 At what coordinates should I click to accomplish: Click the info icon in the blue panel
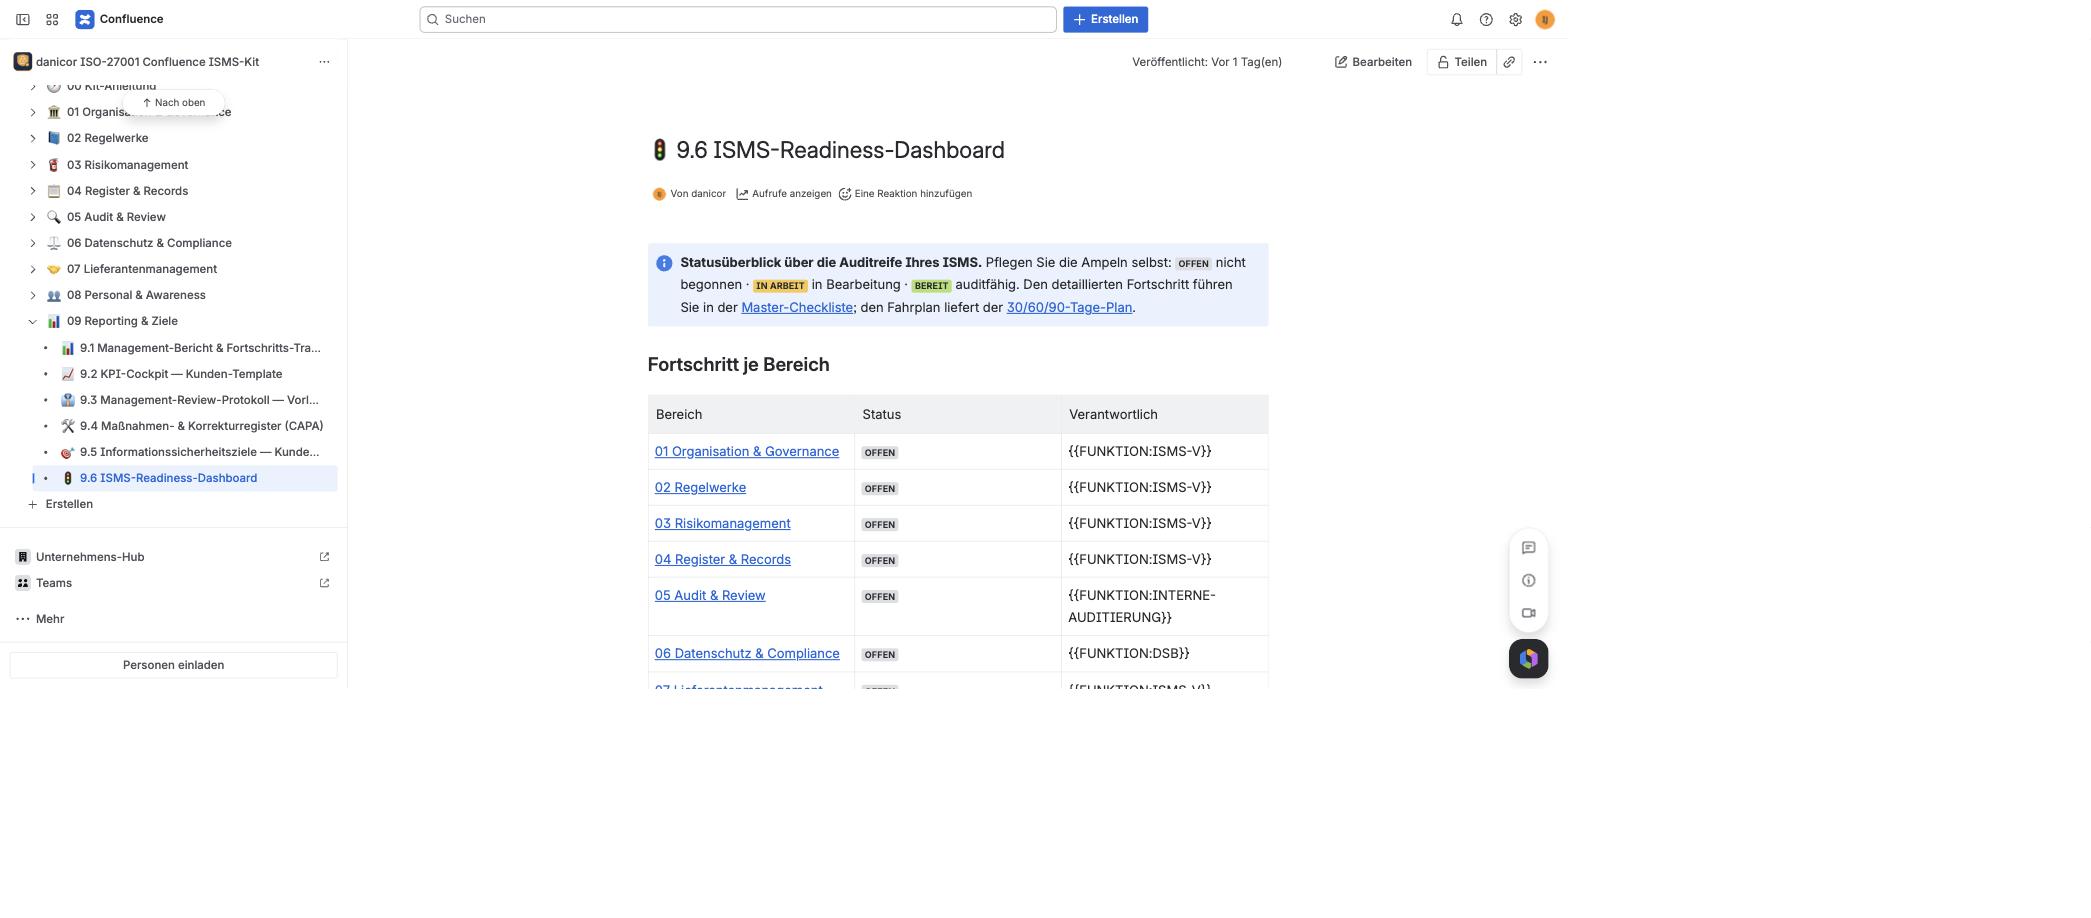pyautogui.click(x=664, y=263)
